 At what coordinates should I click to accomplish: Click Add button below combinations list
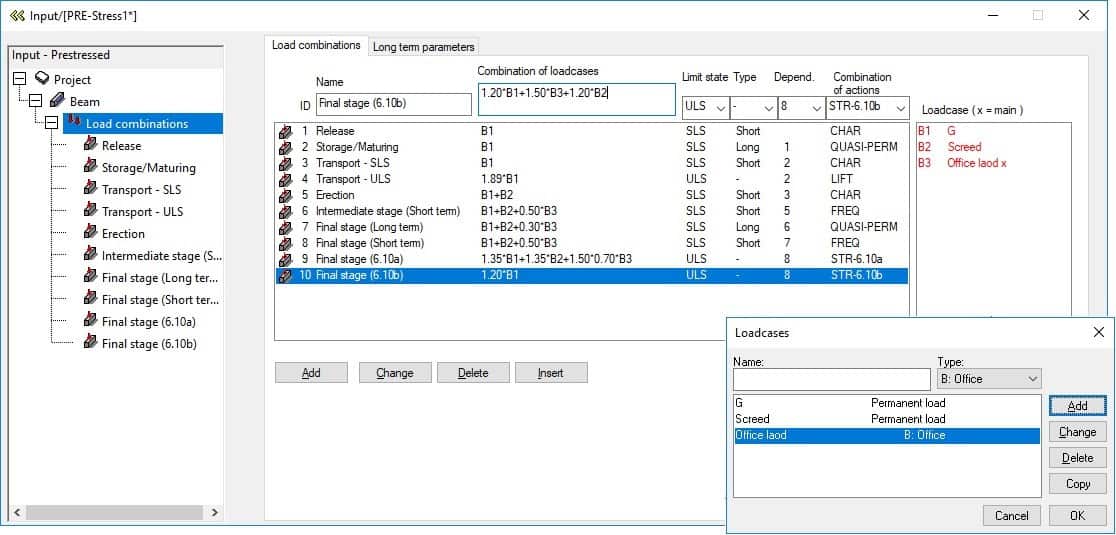click(311, 373)
